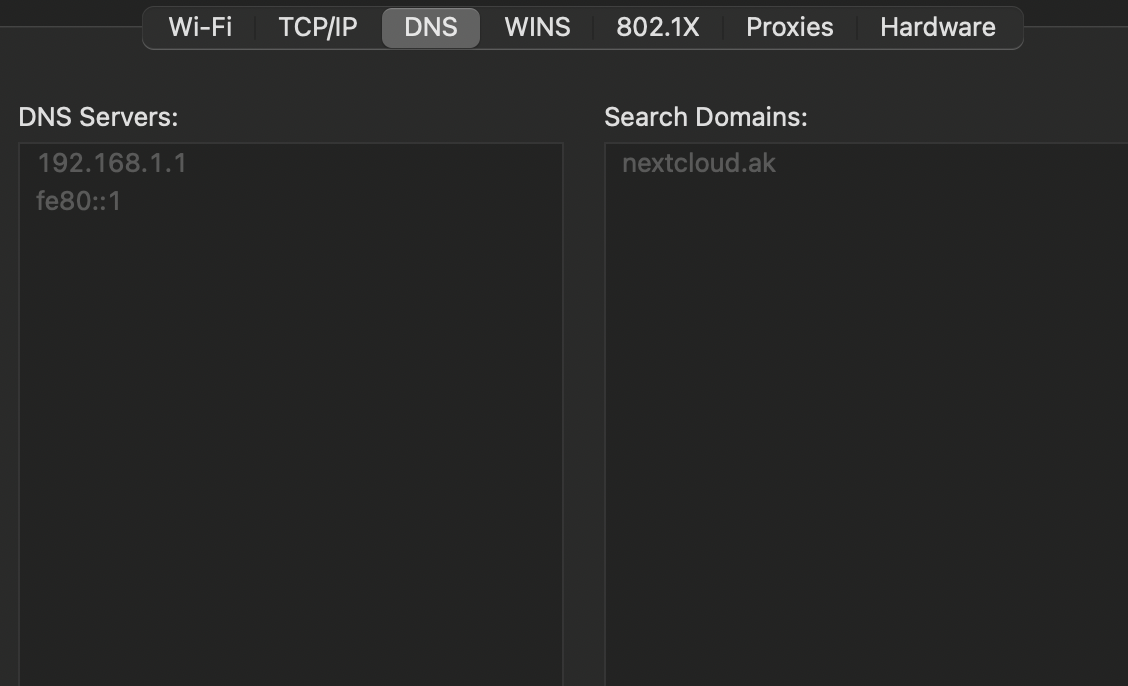Click the gap between the two list boxes
1128x686 pixels.
click(584, 400)
